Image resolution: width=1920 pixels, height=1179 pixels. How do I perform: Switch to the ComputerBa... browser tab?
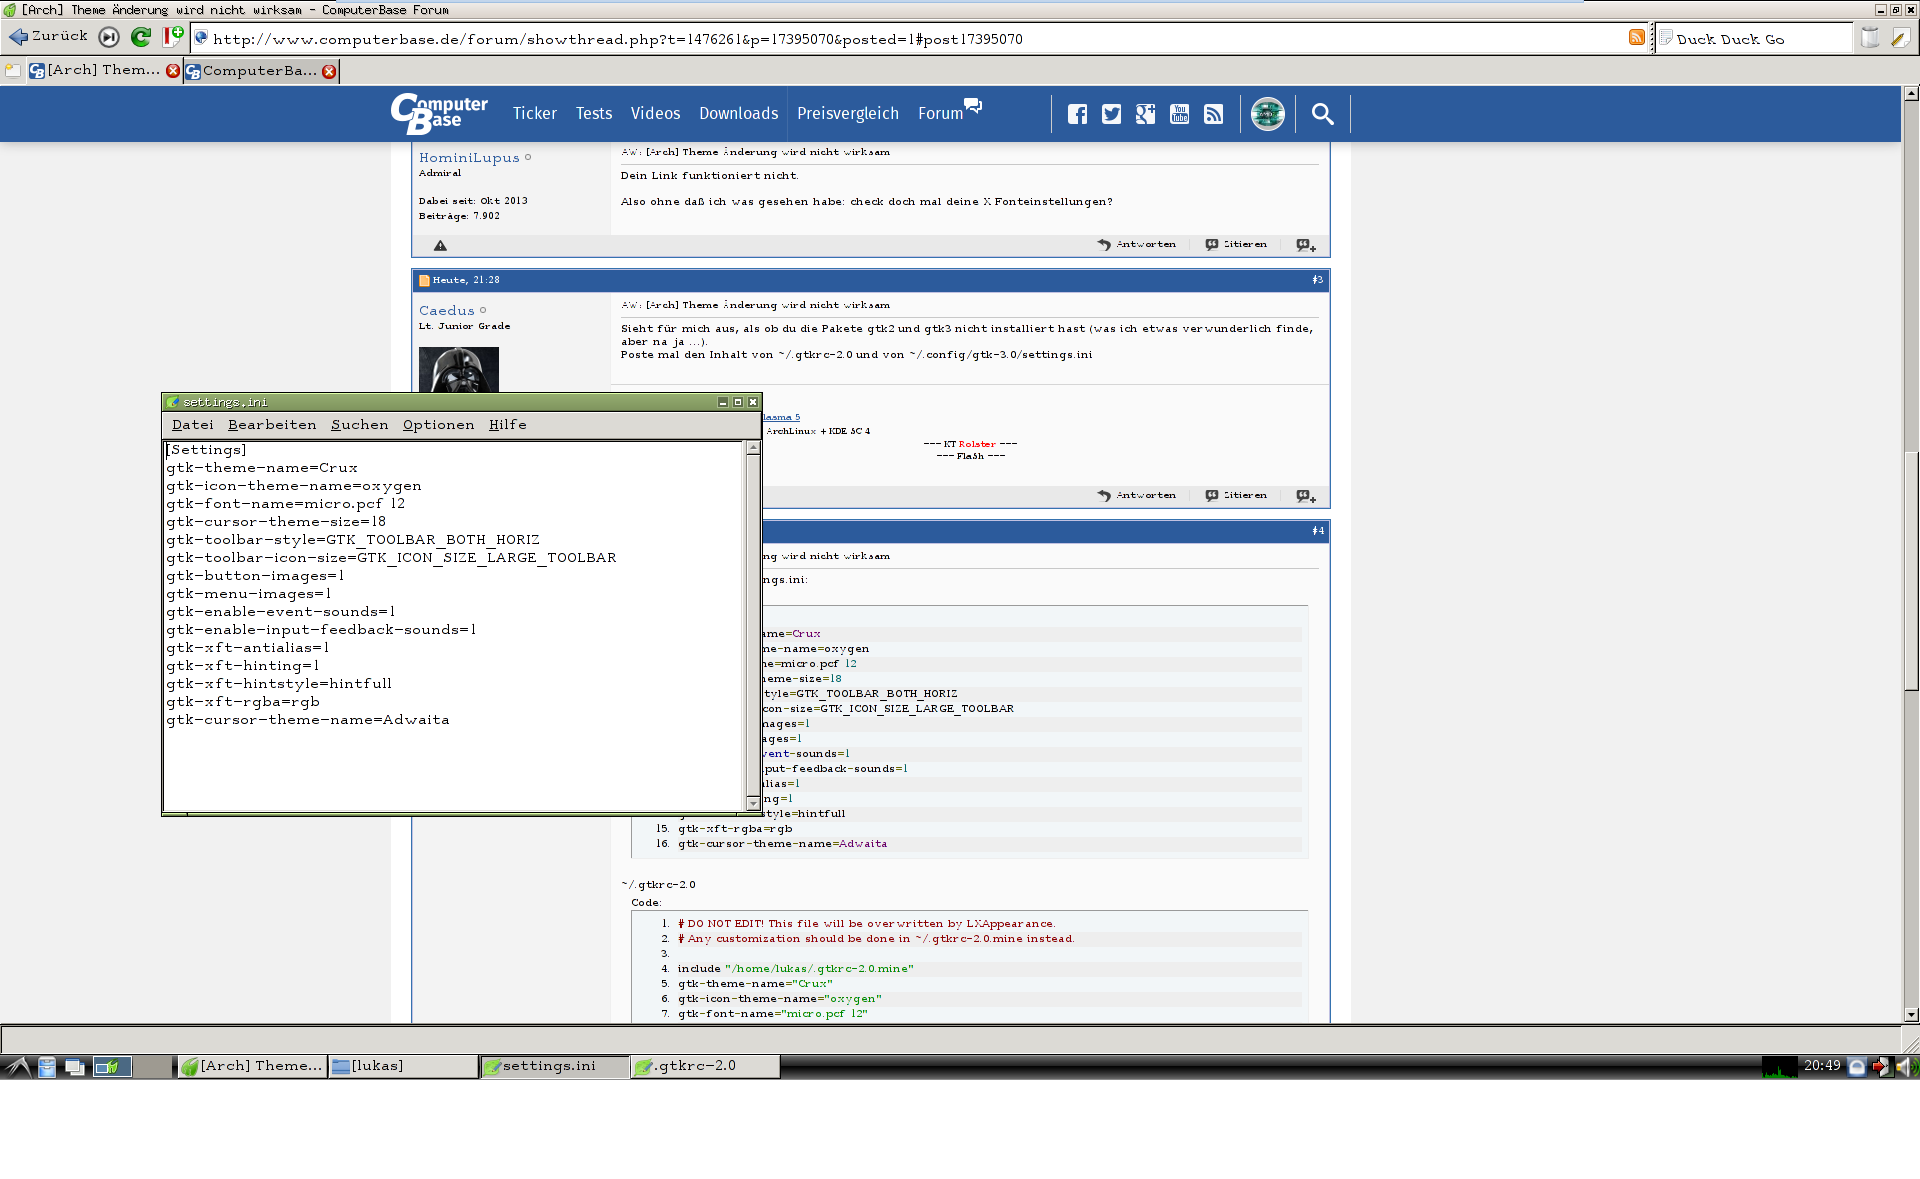coord(258,71)
